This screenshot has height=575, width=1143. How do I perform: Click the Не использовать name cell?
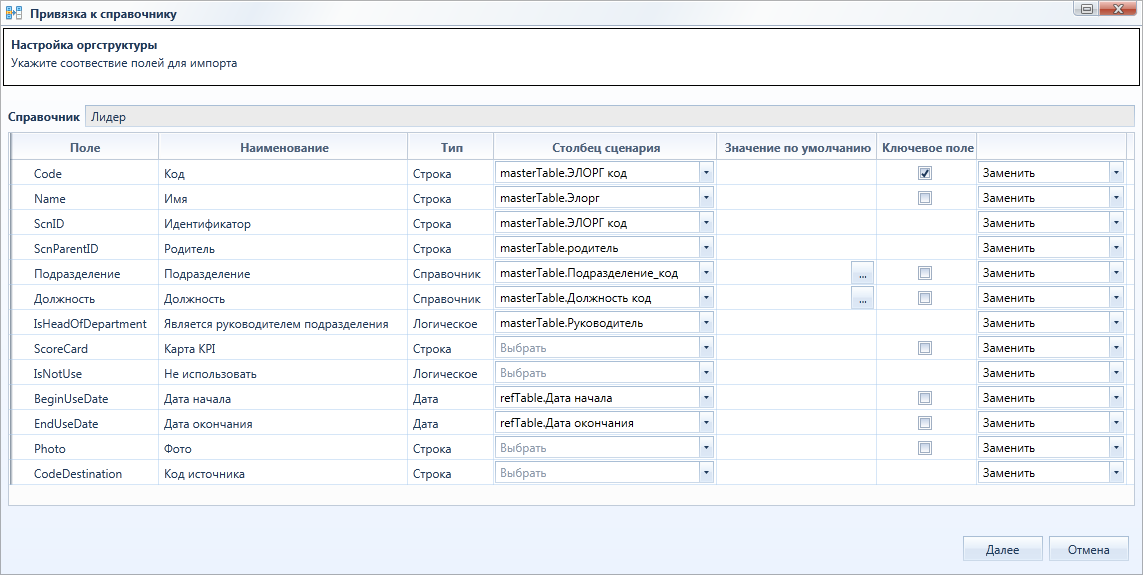(x=284, y=373)
